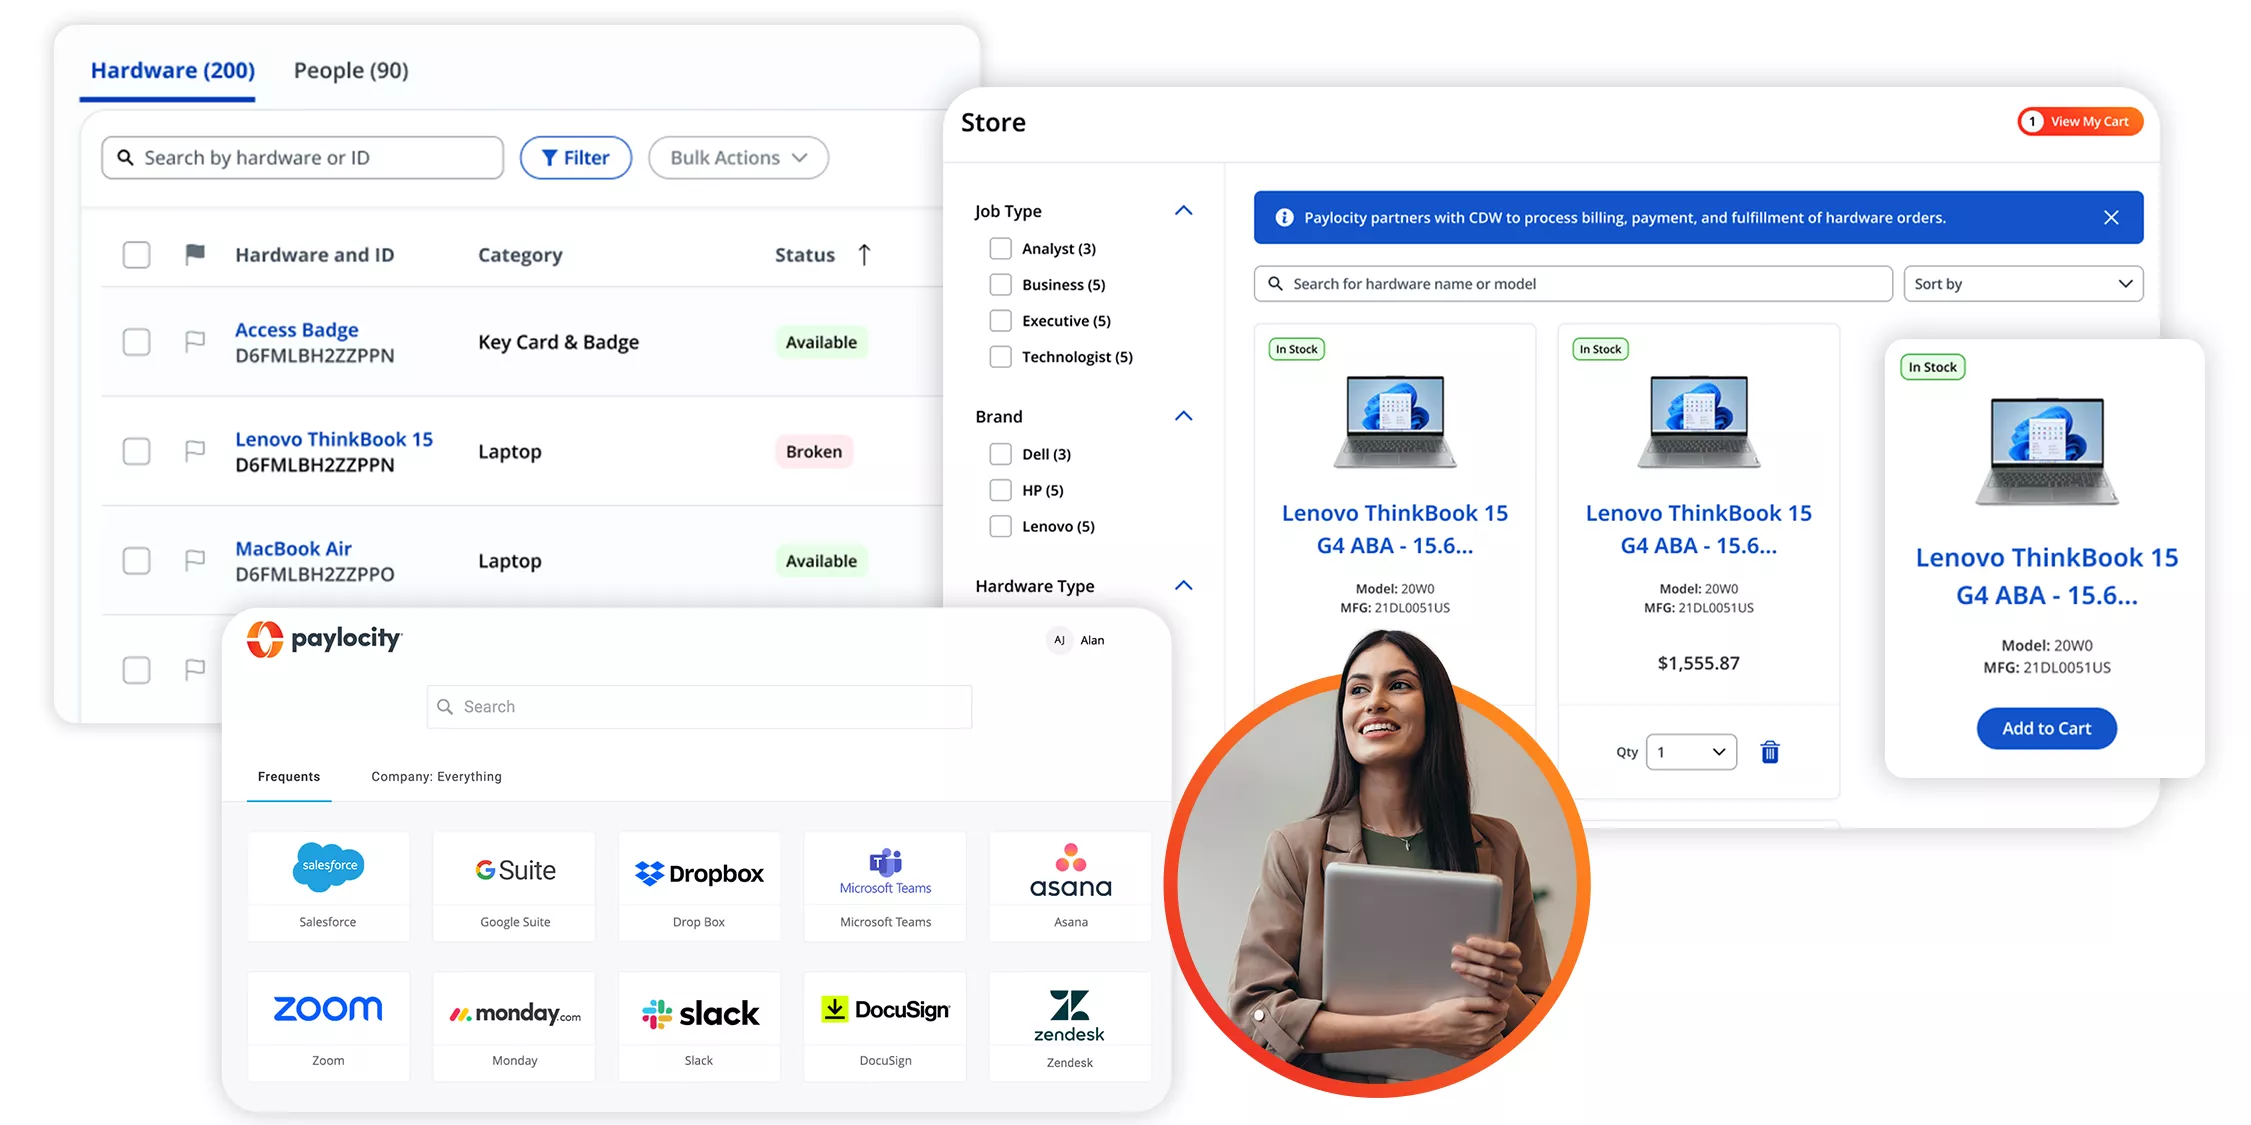Viewport: 2251px width, 1125px height.
Task: Click the $1,555.87 price text
Action: pyautogui.click(x=1698, y=663)
